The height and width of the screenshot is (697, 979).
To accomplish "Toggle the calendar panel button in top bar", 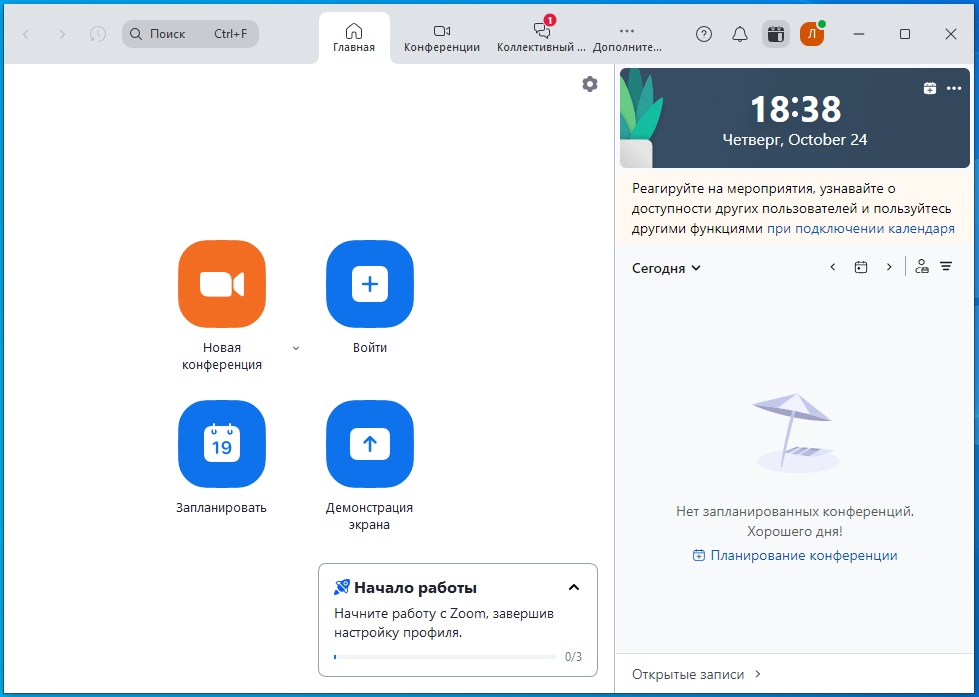I will coord(775,34).
